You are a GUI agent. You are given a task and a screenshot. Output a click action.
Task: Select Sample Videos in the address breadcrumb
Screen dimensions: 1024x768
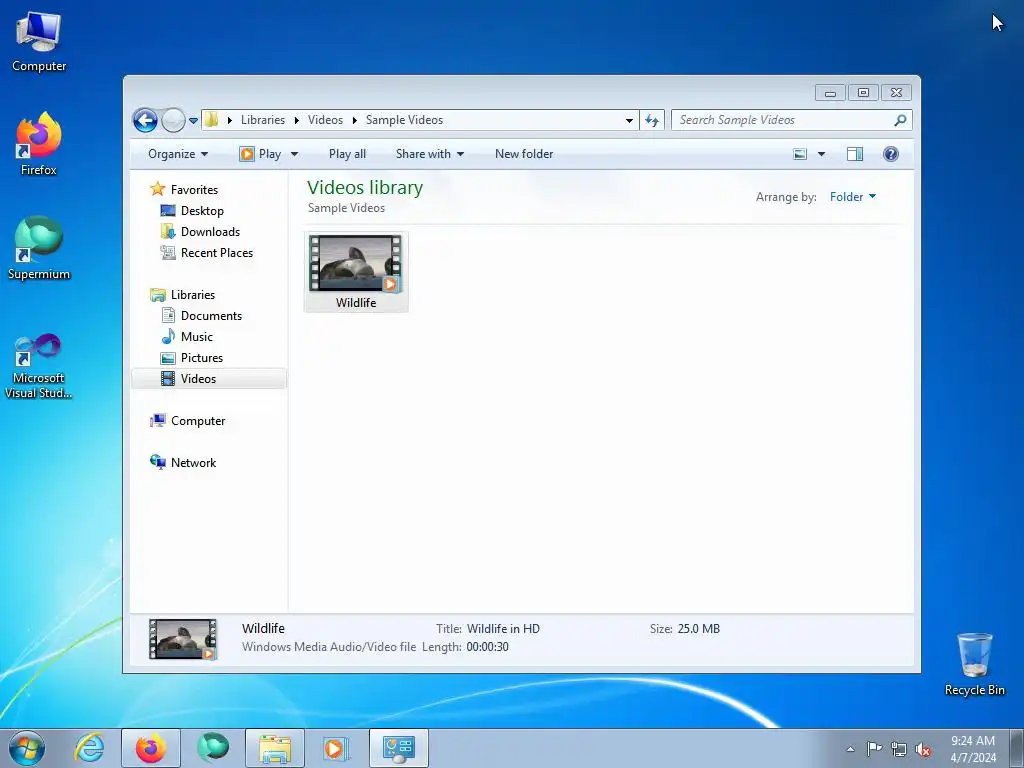click(x=404, y=120)
